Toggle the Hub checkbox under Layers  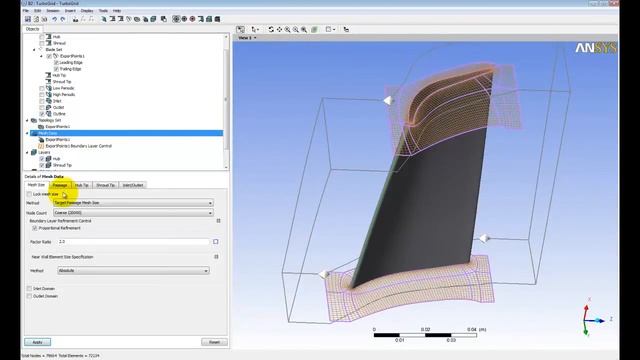click(42, 159)
